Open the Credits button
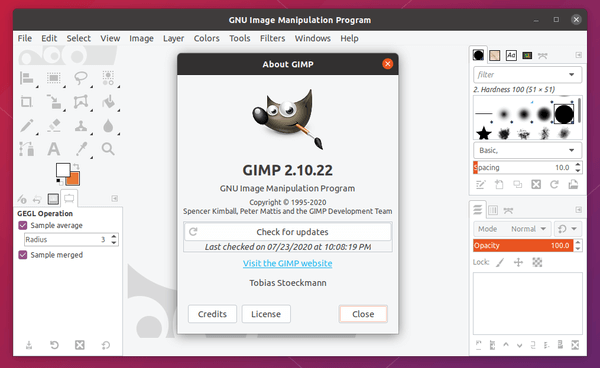The image size is (600, 368). 212,314
